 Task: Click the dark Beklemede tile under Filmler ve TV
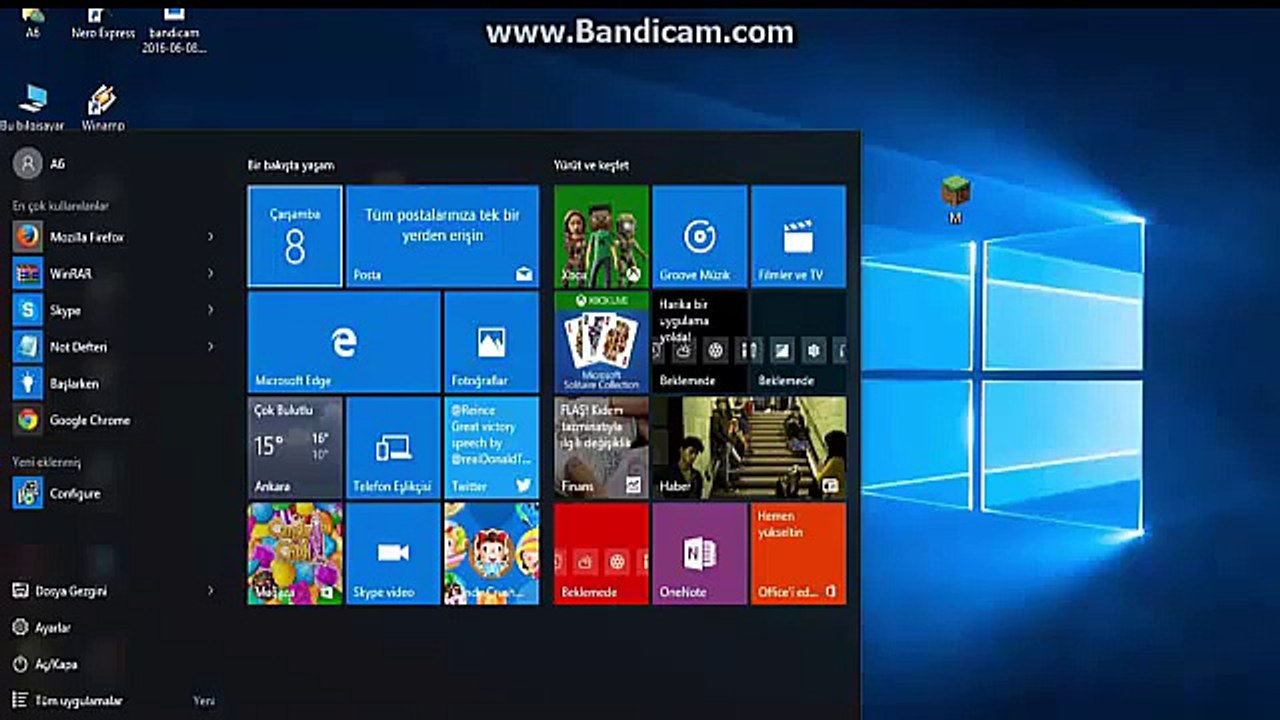click(x=798, y=342)
